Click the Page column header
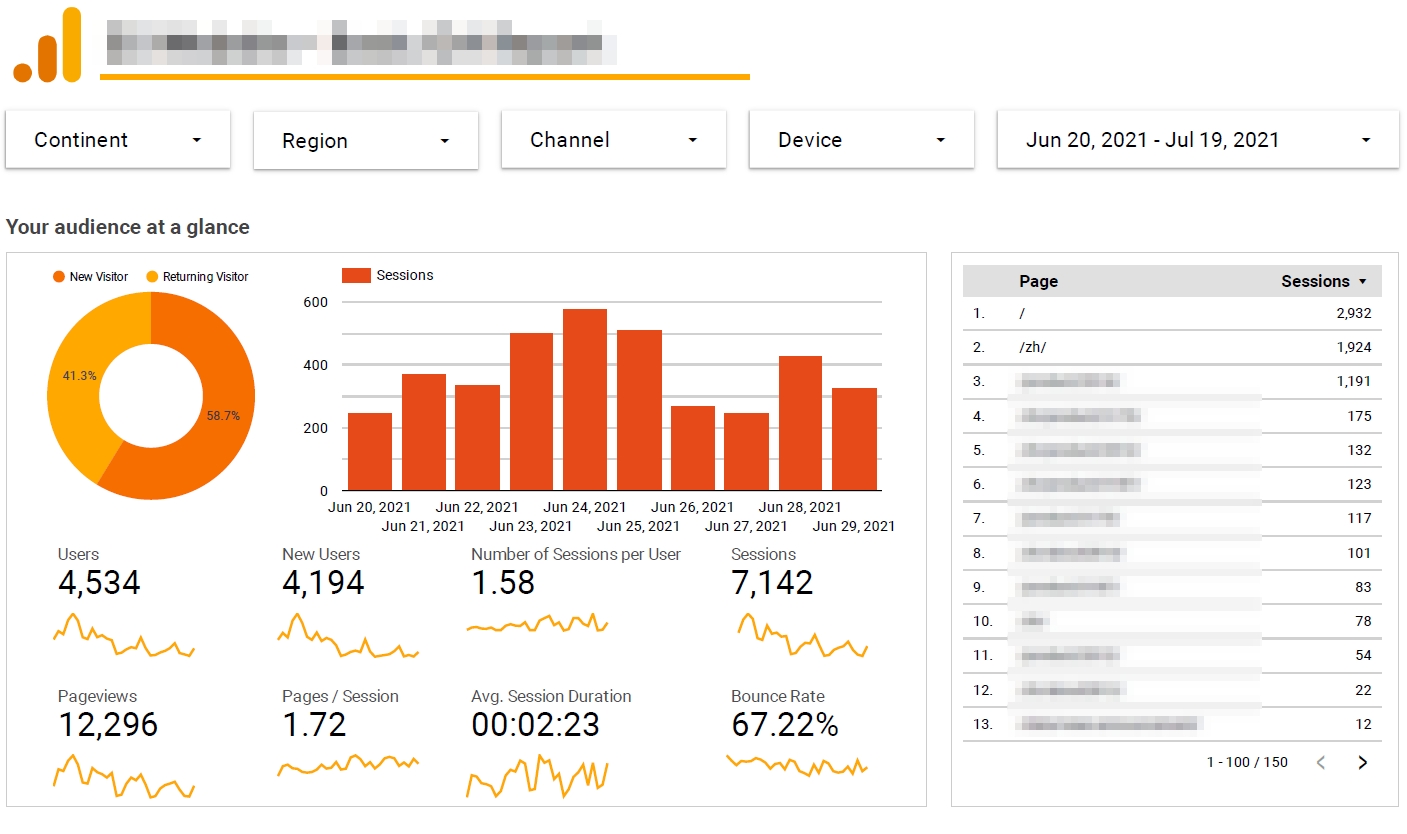The image size is (1407, 834). [1038, 282]
